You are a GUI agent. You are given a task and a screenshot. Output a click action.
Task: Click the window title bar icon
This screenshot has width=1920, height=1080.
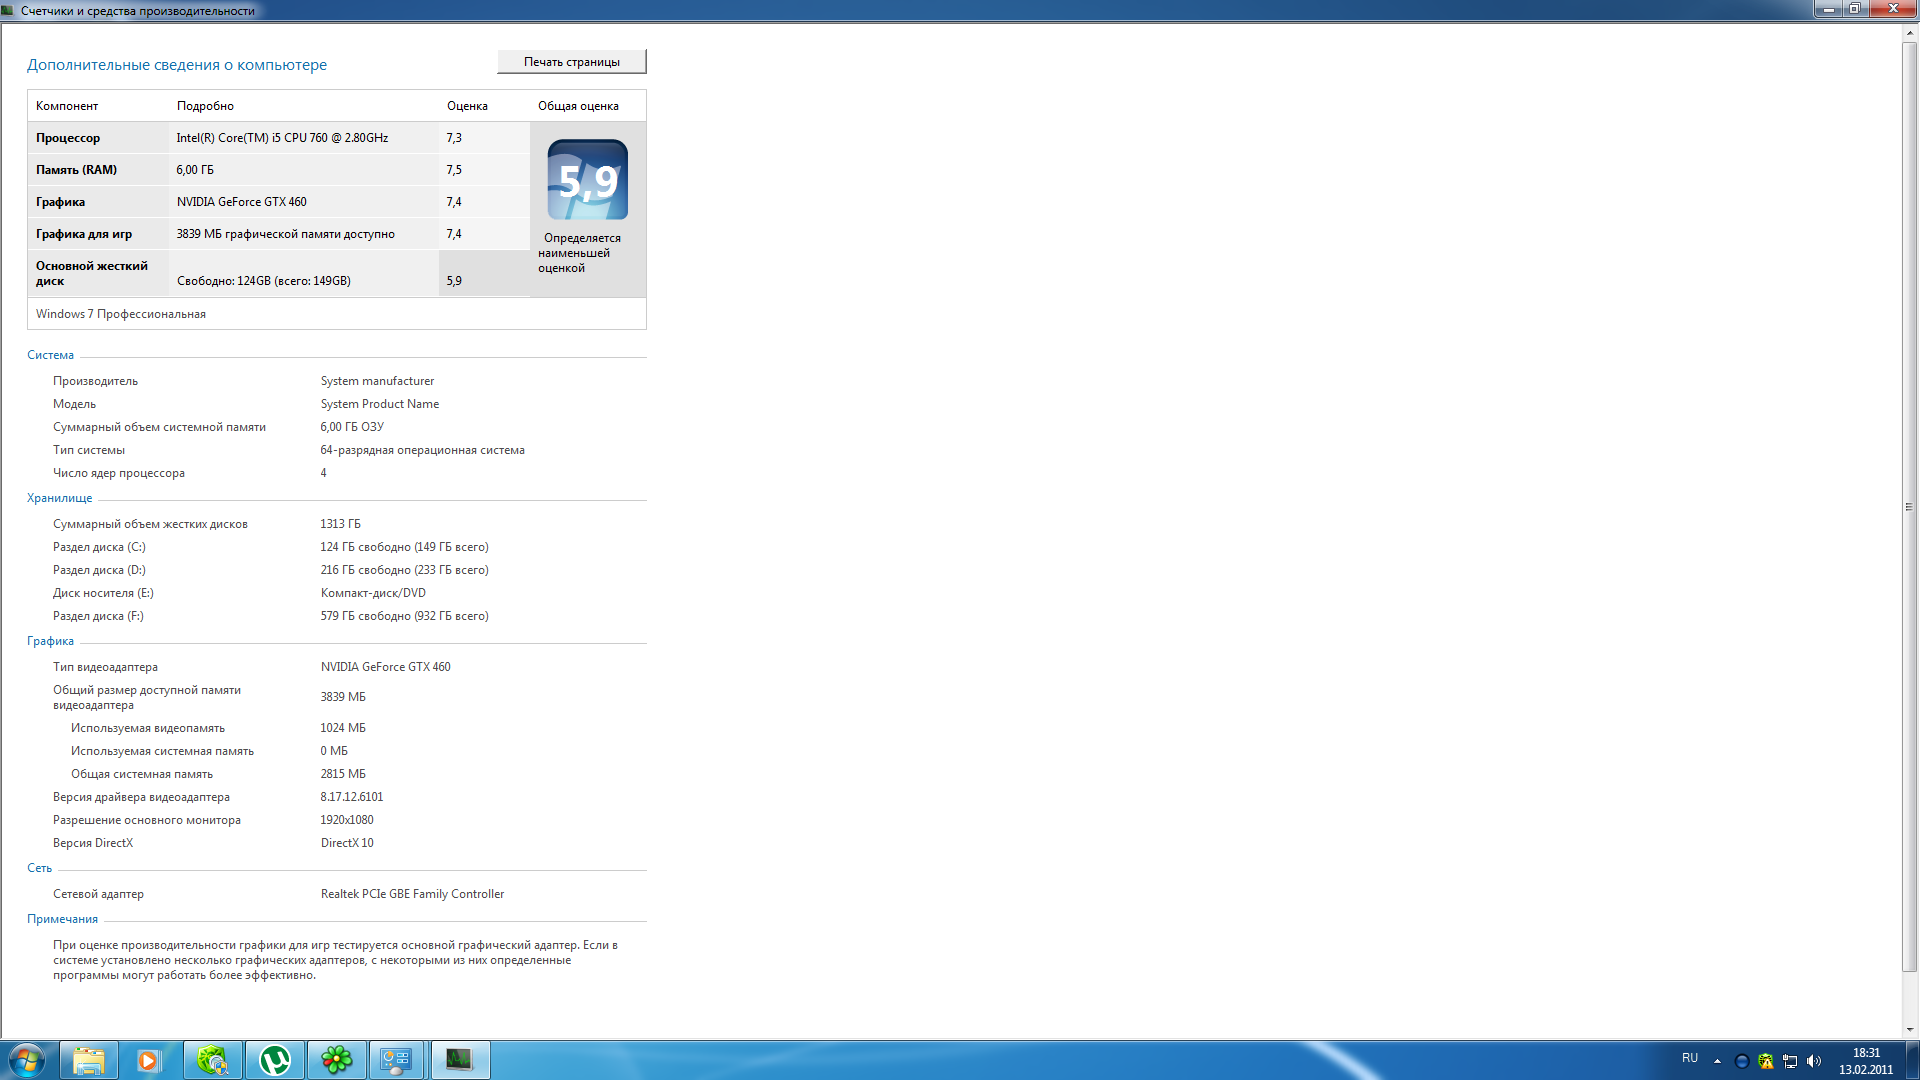coord(9,10)
